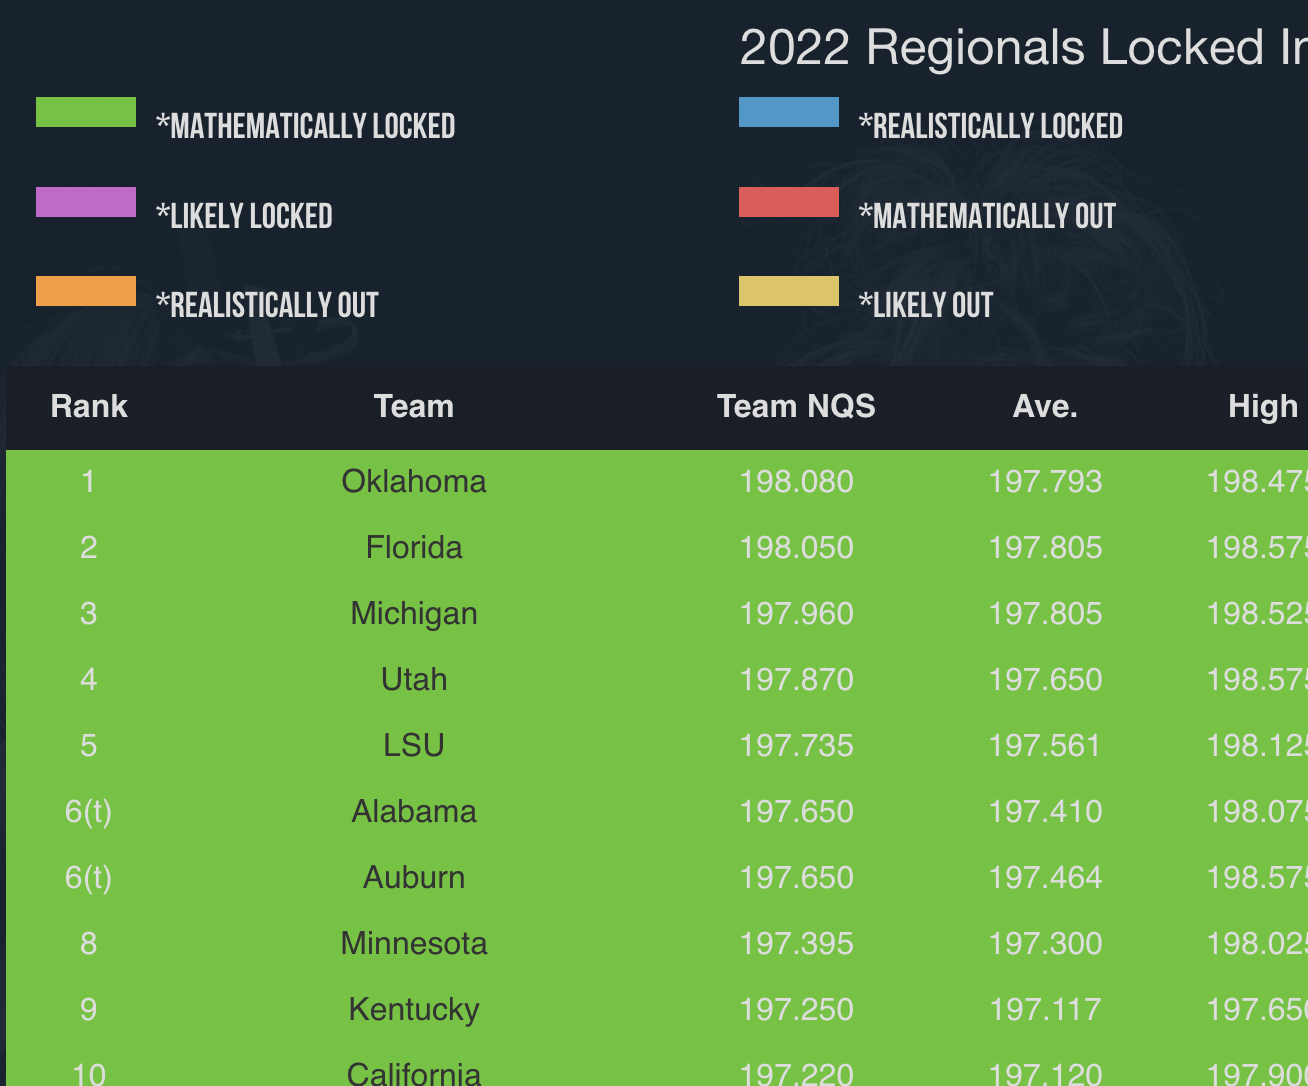Click the Utah team name
This screenshot has width=1308, height=1086.
(414, 679)
